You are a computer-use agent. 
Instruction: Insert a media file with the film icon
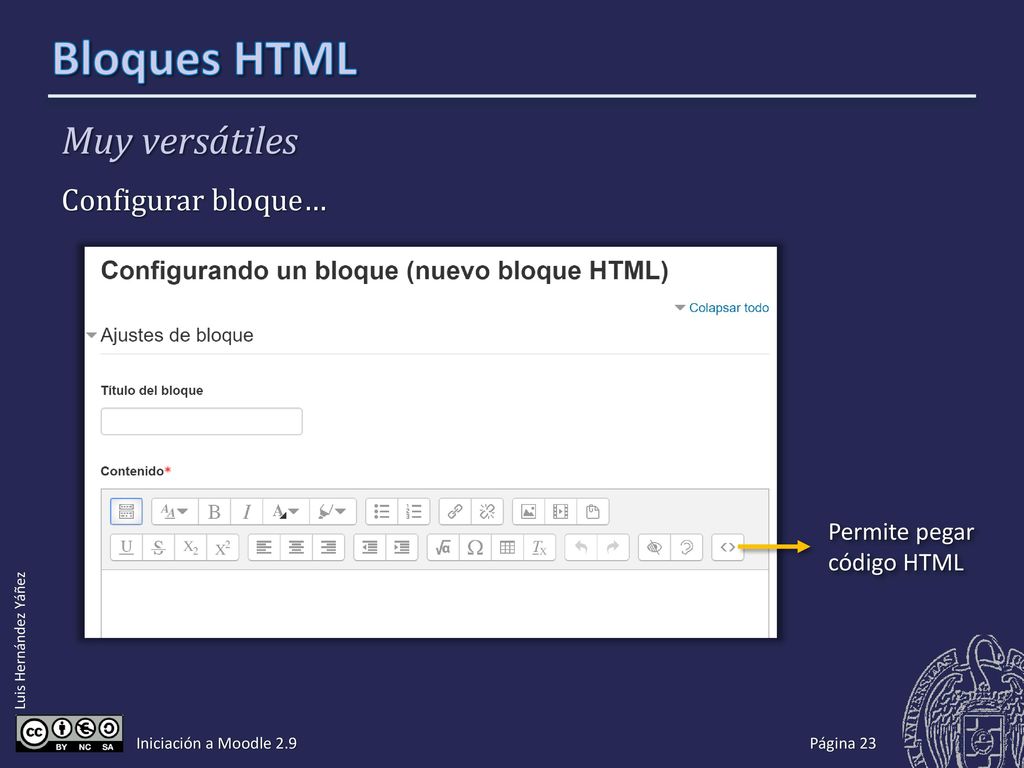coord(560,511)
